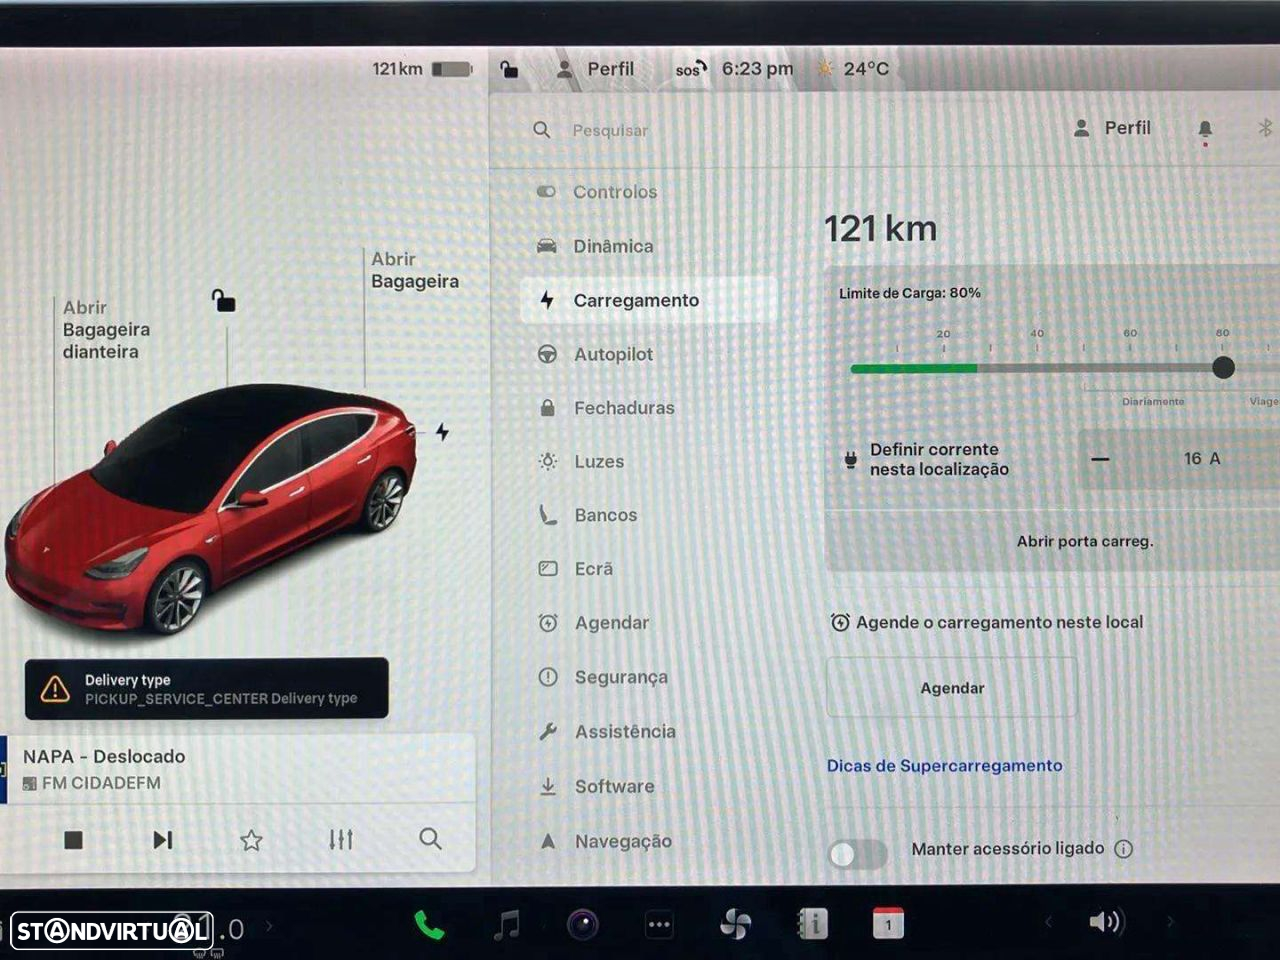Tap the Bluetooth icon
Screen dimensions: 1280x960
pos(1264,128)
